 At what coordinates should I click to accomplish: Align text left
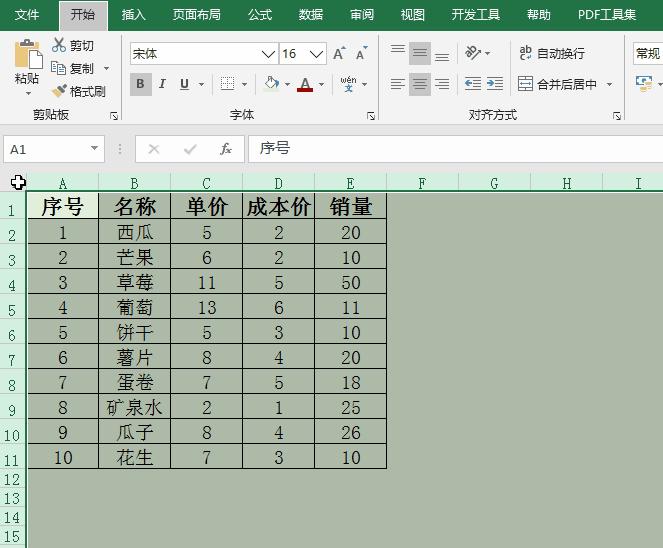(x=397, y=84)
